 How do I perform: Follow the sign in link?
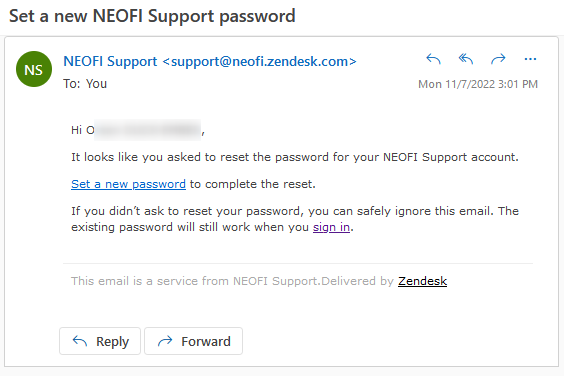[x=331, y=227]
